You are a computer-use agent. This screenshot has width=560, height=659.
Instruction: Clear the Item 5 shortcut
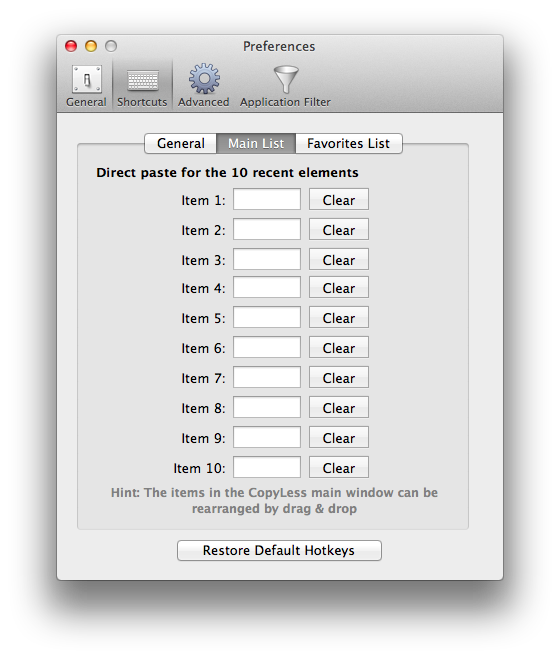tap(339, 317)
